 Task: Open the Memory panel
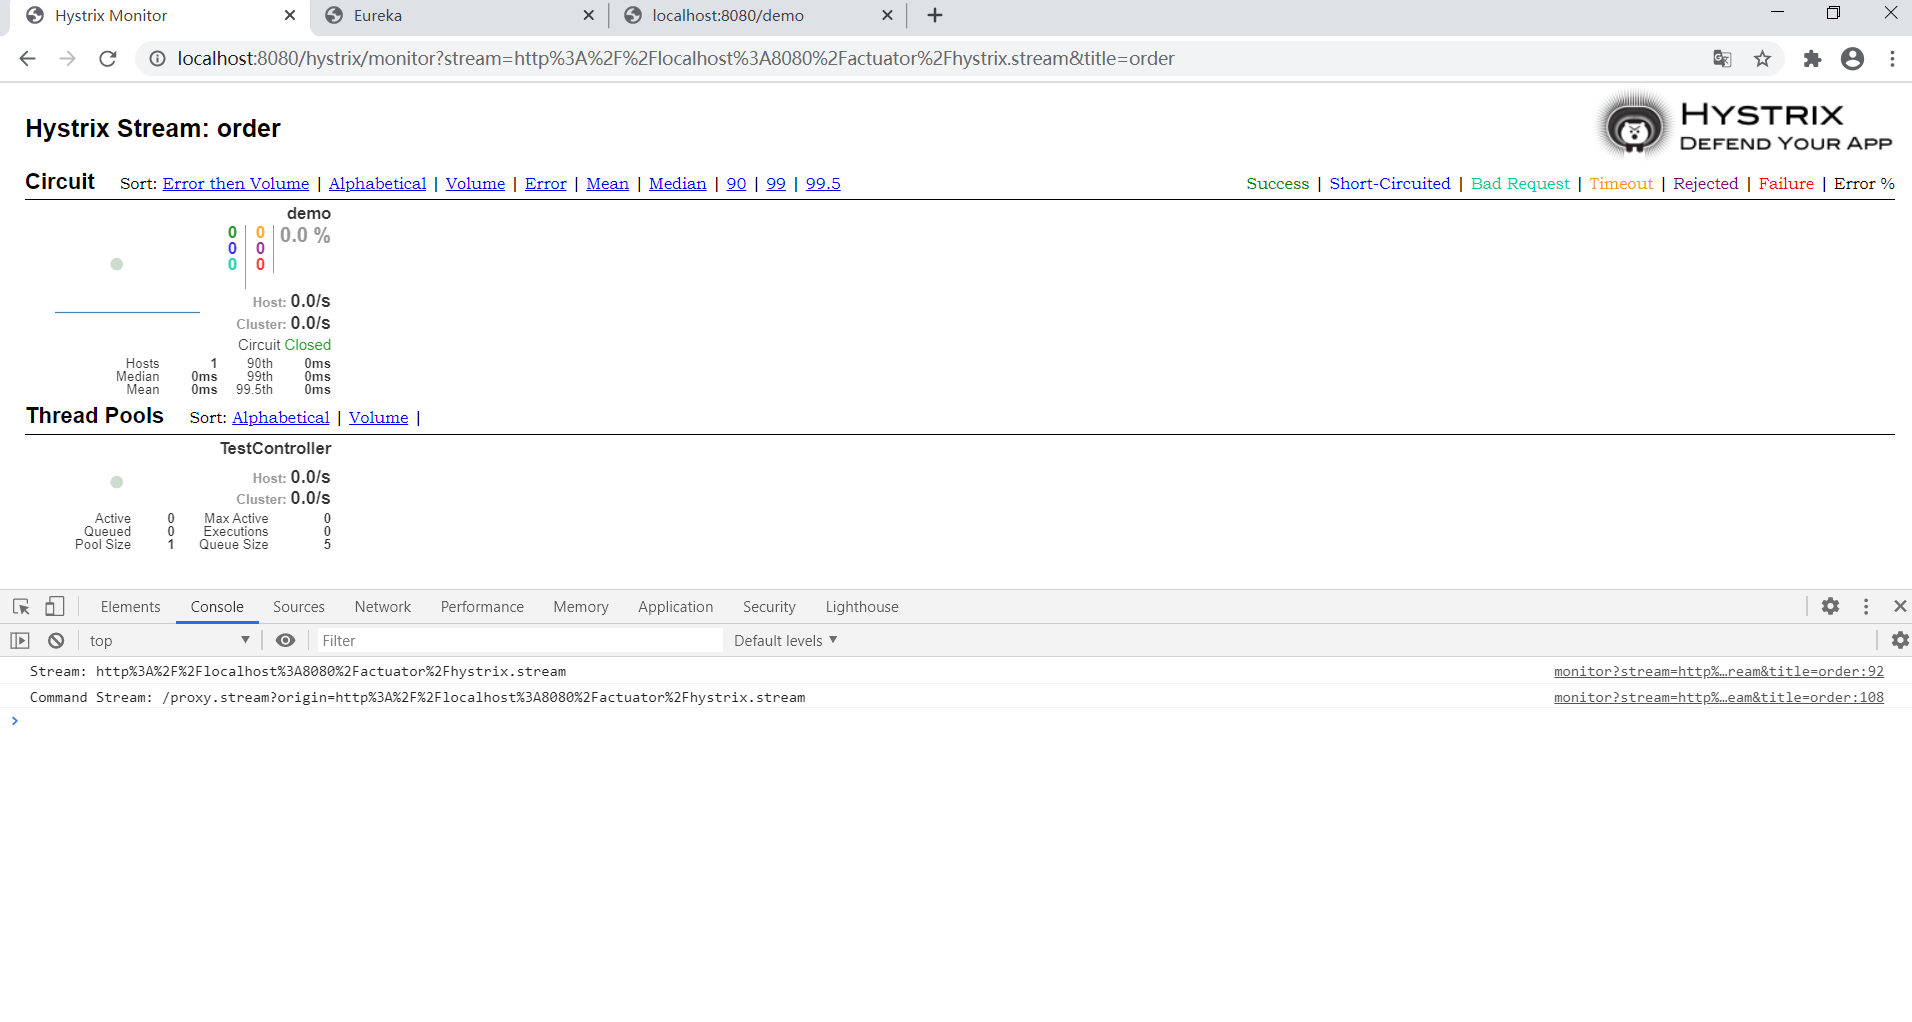point(581,607)
